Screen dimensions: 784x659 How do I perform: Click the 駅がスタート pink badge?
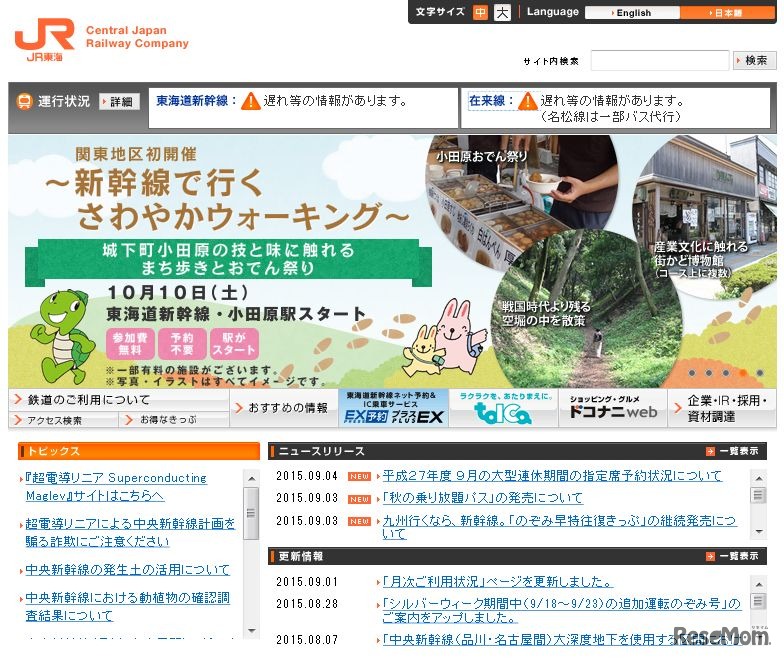tap(234, 344)
